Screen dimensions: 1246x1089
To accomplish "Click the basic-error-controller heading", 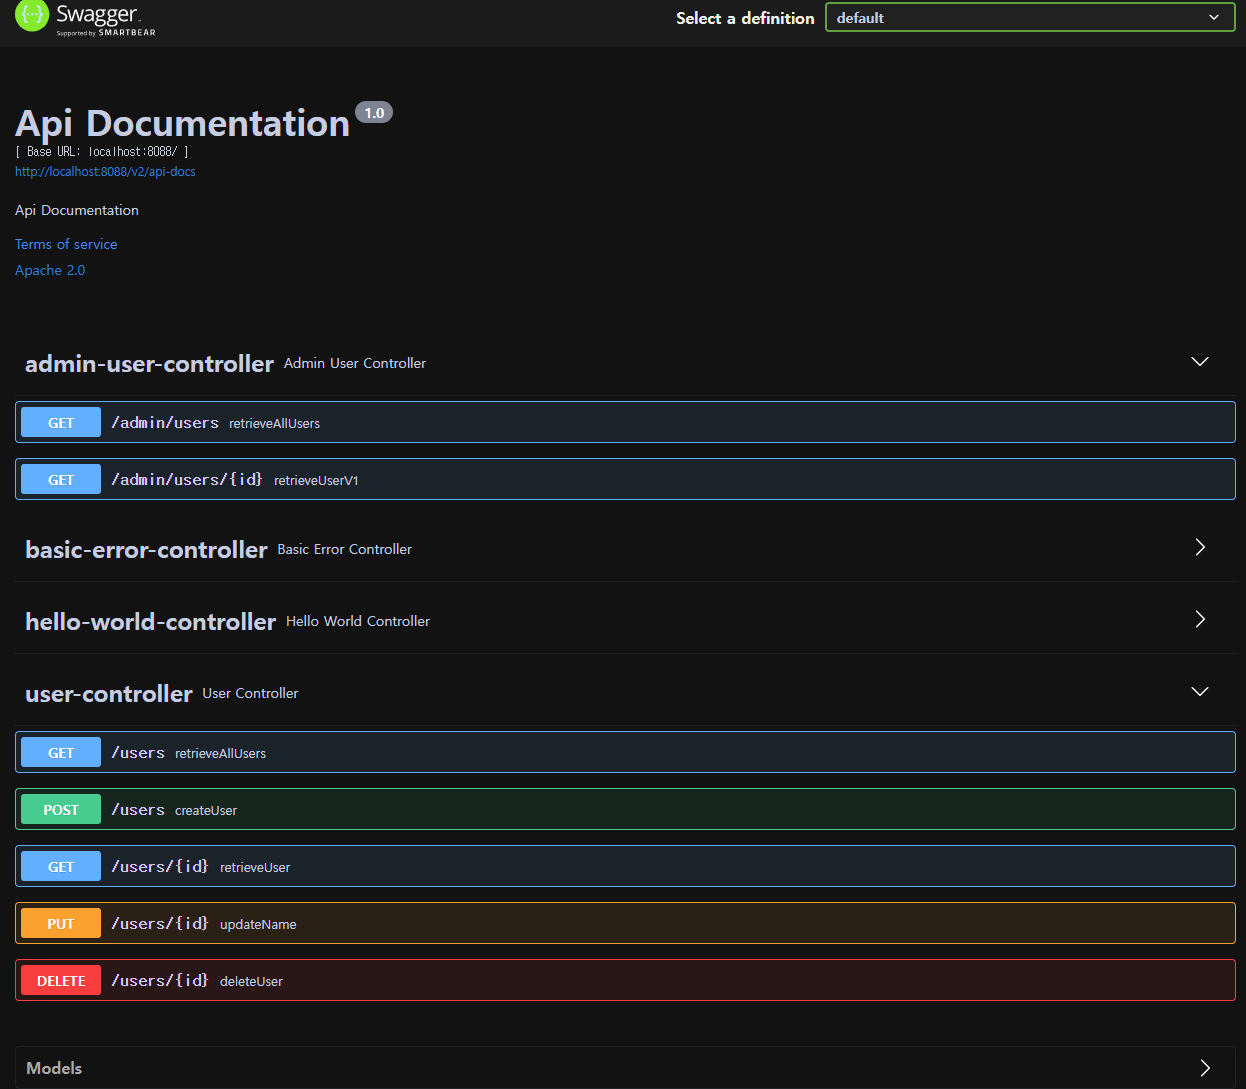I will (146, 550).
